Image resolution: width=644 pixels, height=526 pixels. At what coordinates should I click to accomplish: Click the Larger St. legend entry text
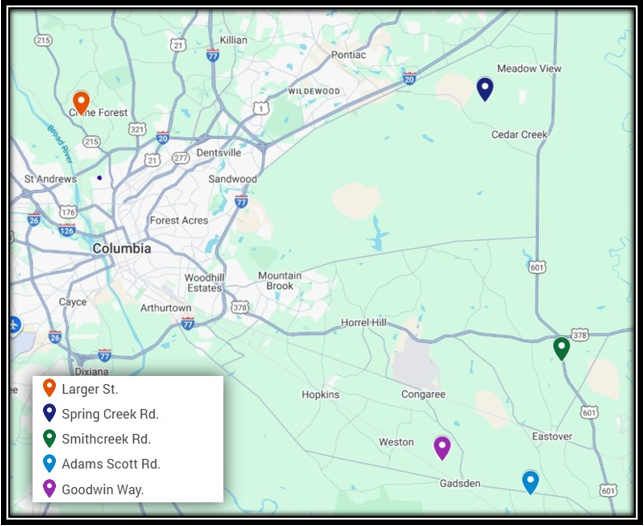pyautogui.click(x=89, y=389)
